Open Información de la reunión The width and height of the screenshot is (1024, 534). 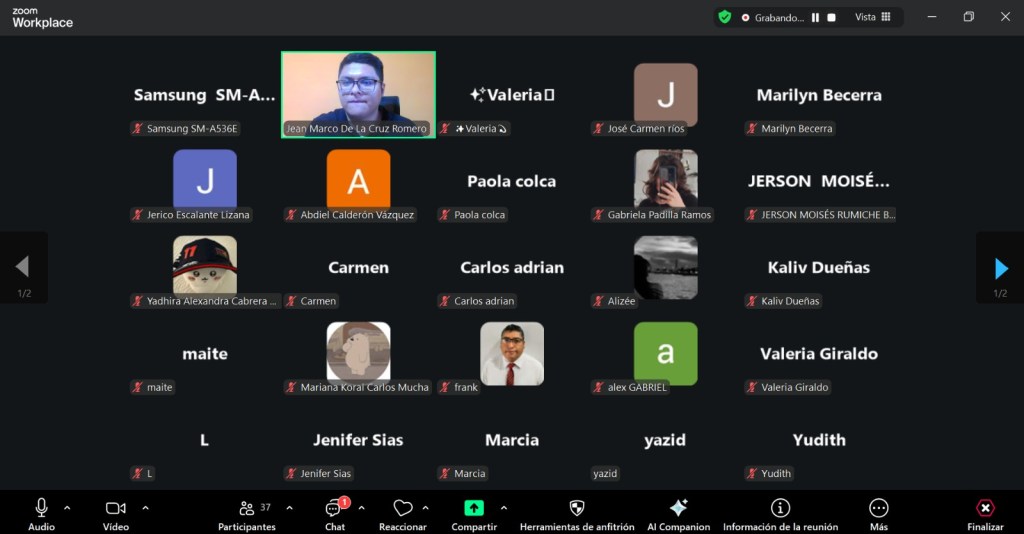coord(780,509)
